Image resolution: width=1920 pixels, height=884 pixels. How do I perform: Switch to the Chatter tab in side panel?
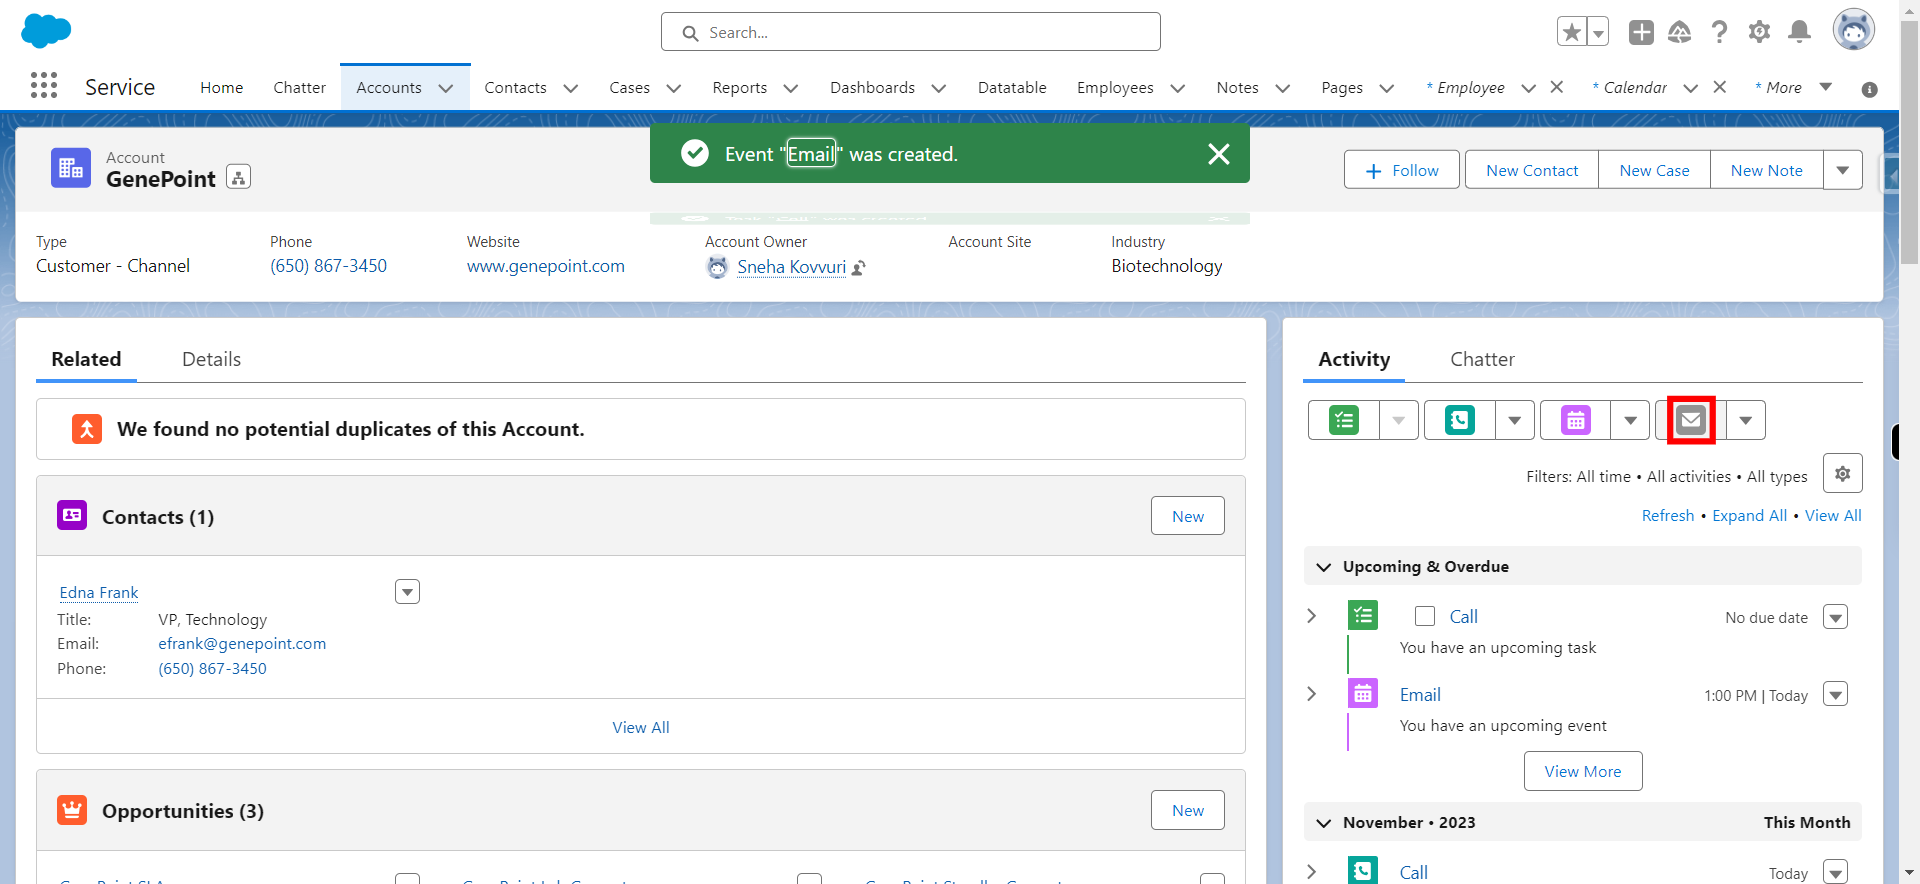coord(1482,359)
